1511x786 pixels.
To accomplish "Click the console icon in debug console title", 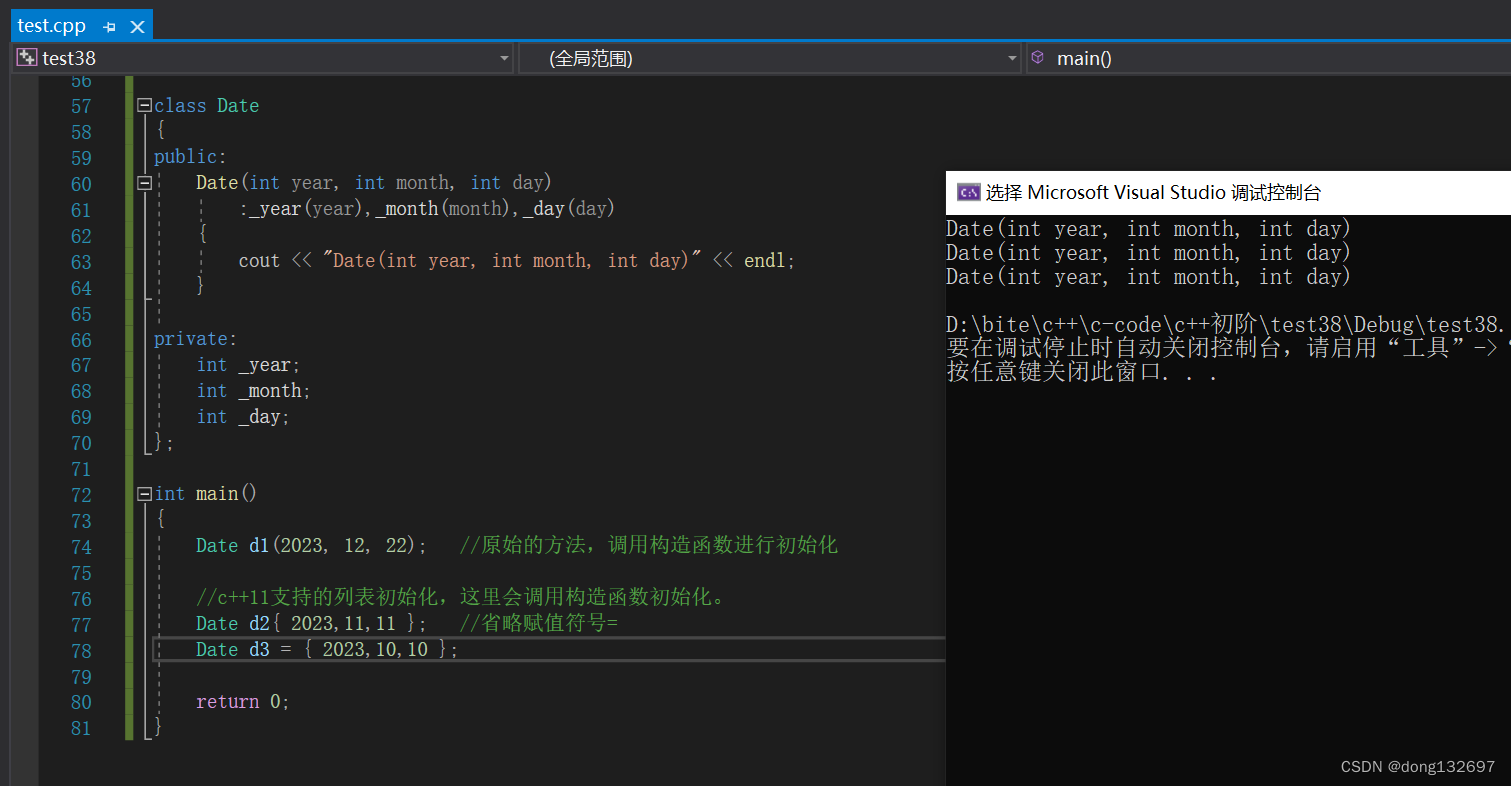I will tap(968, 192).
